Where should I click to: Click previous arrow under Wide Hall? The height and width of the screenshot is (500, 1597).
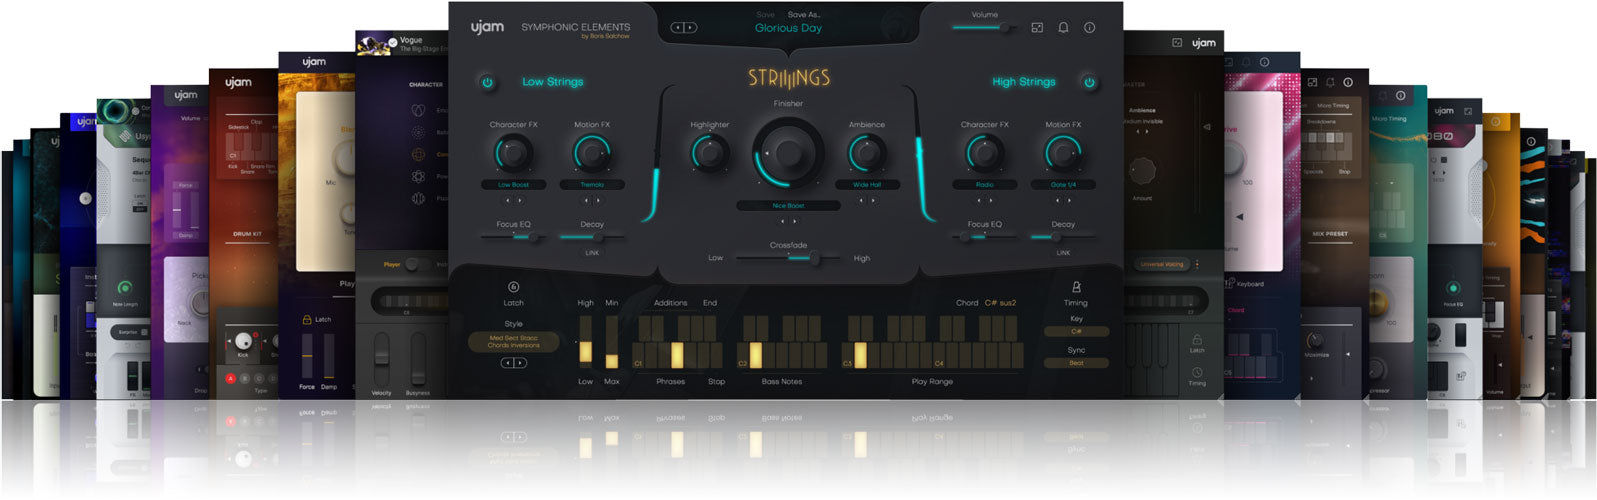click(x=861, y=200)
